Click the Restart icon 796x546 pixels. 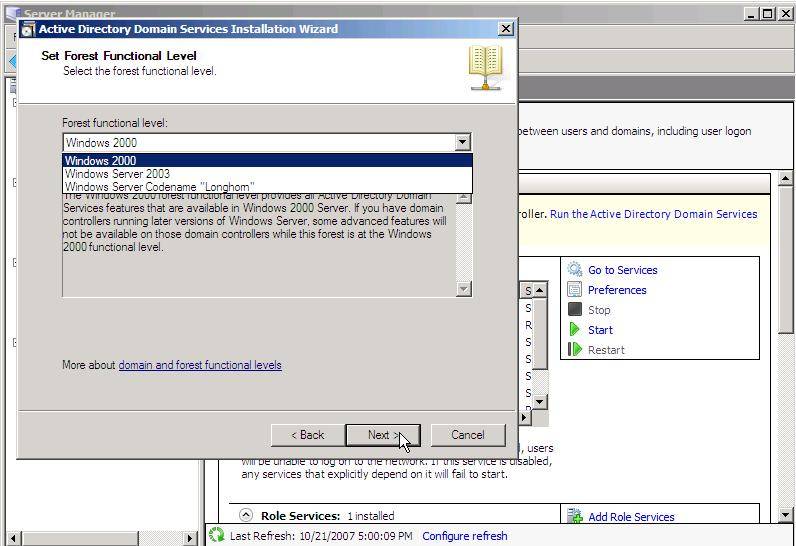575,349
